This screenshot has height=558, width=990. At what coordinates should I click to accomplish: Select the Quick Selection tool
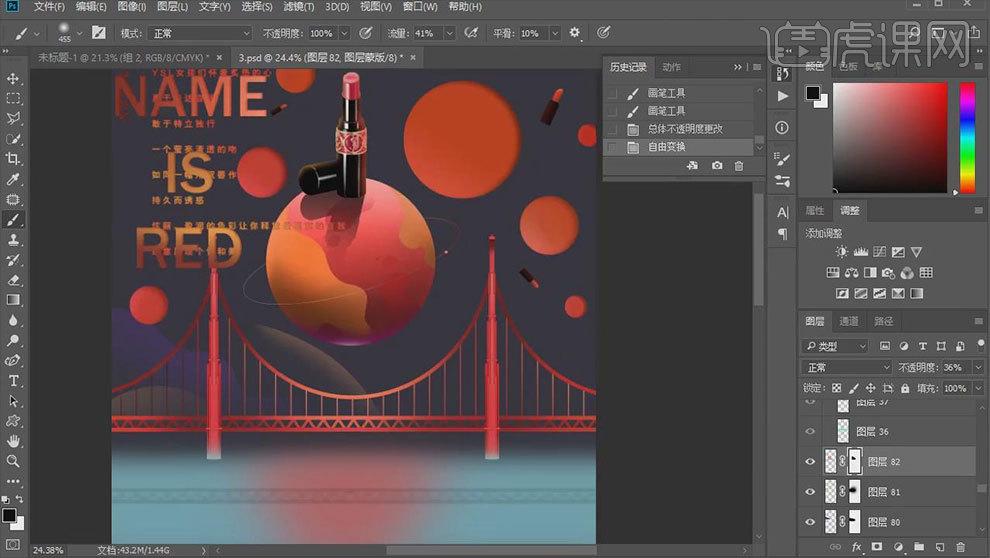13,139
